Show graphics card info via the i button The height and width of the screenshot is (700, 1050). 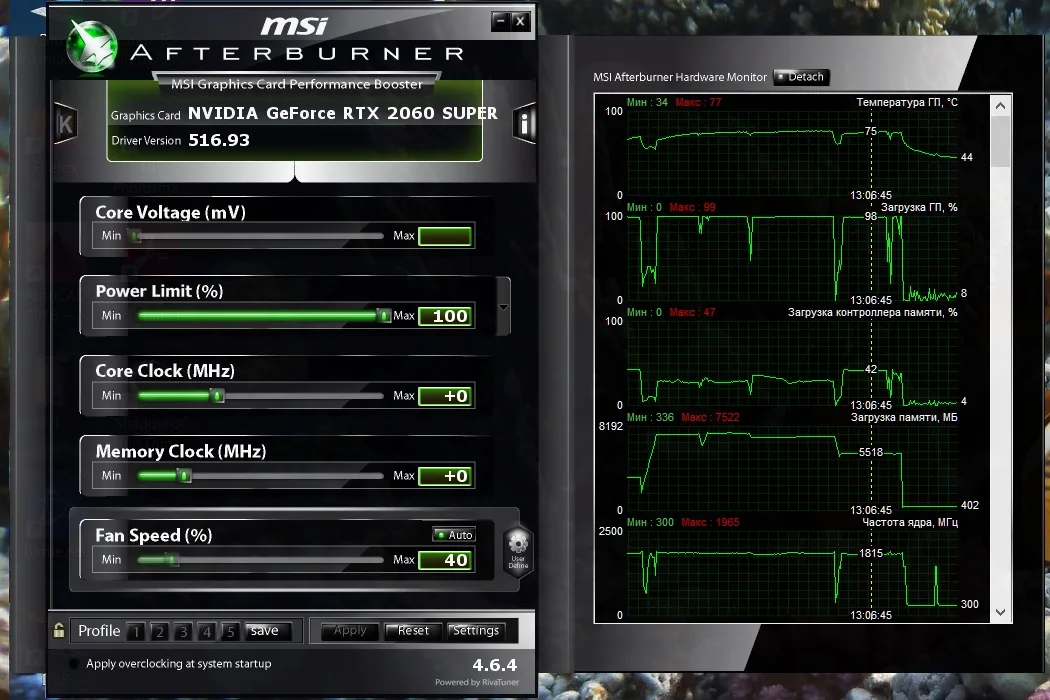(x=524, y=123)
